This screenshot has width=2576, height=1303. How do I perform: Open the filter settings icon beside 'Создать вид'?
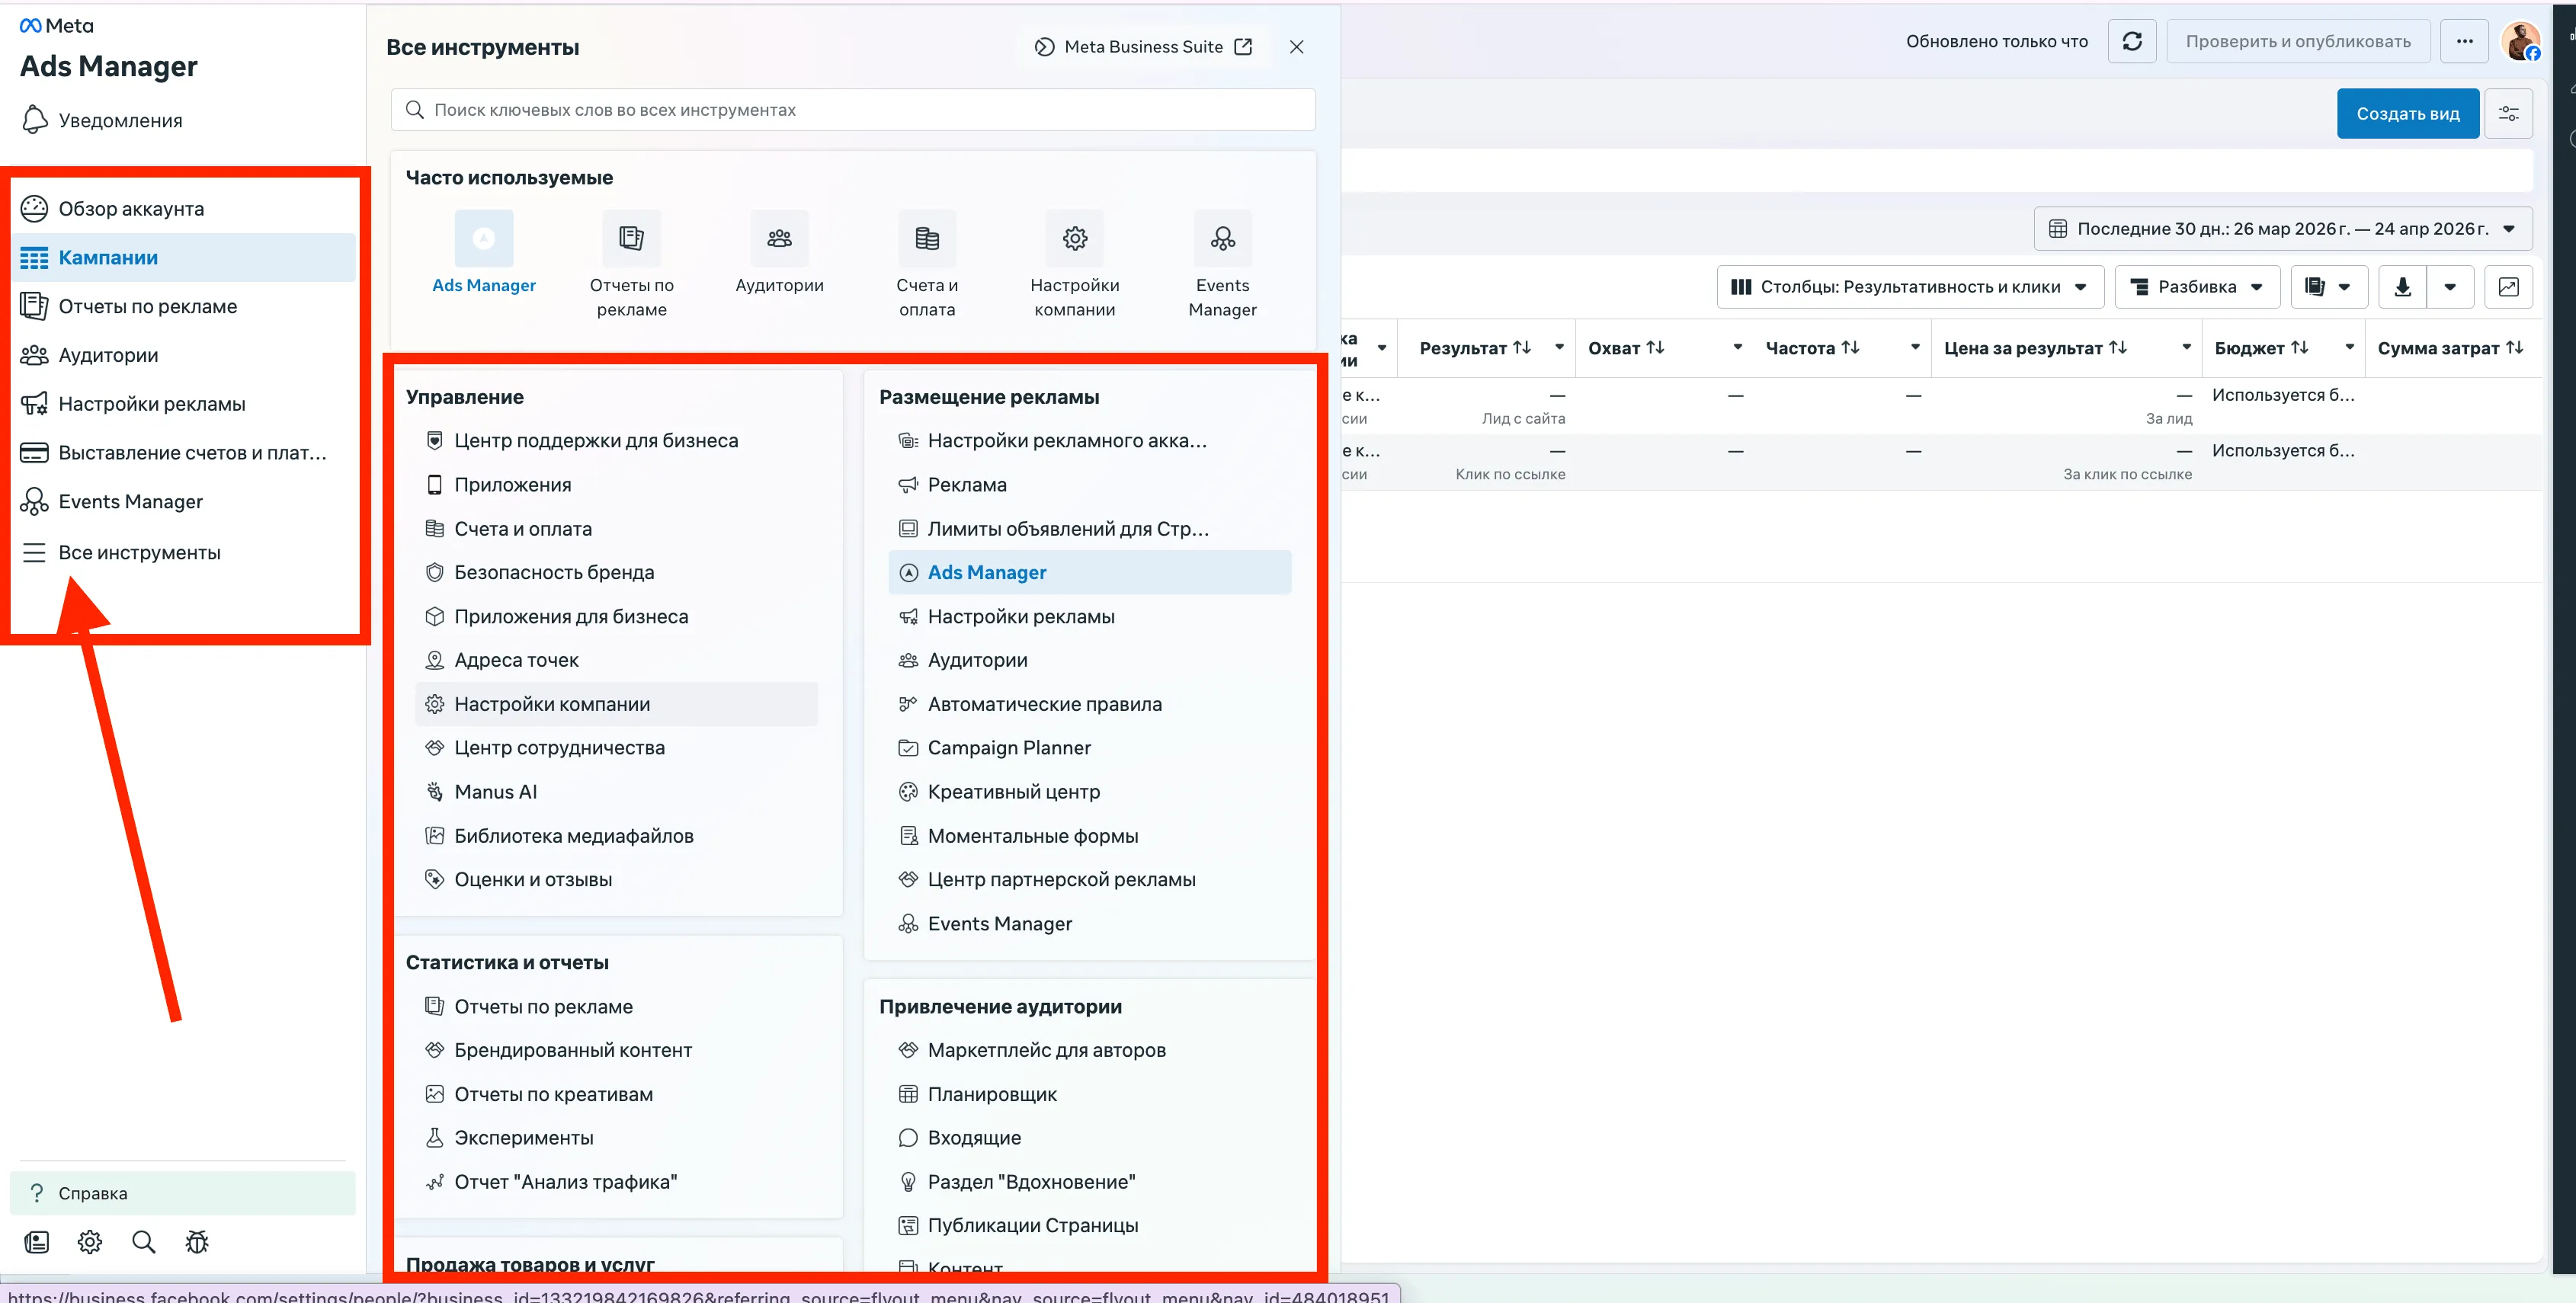tap(2508, 114)
